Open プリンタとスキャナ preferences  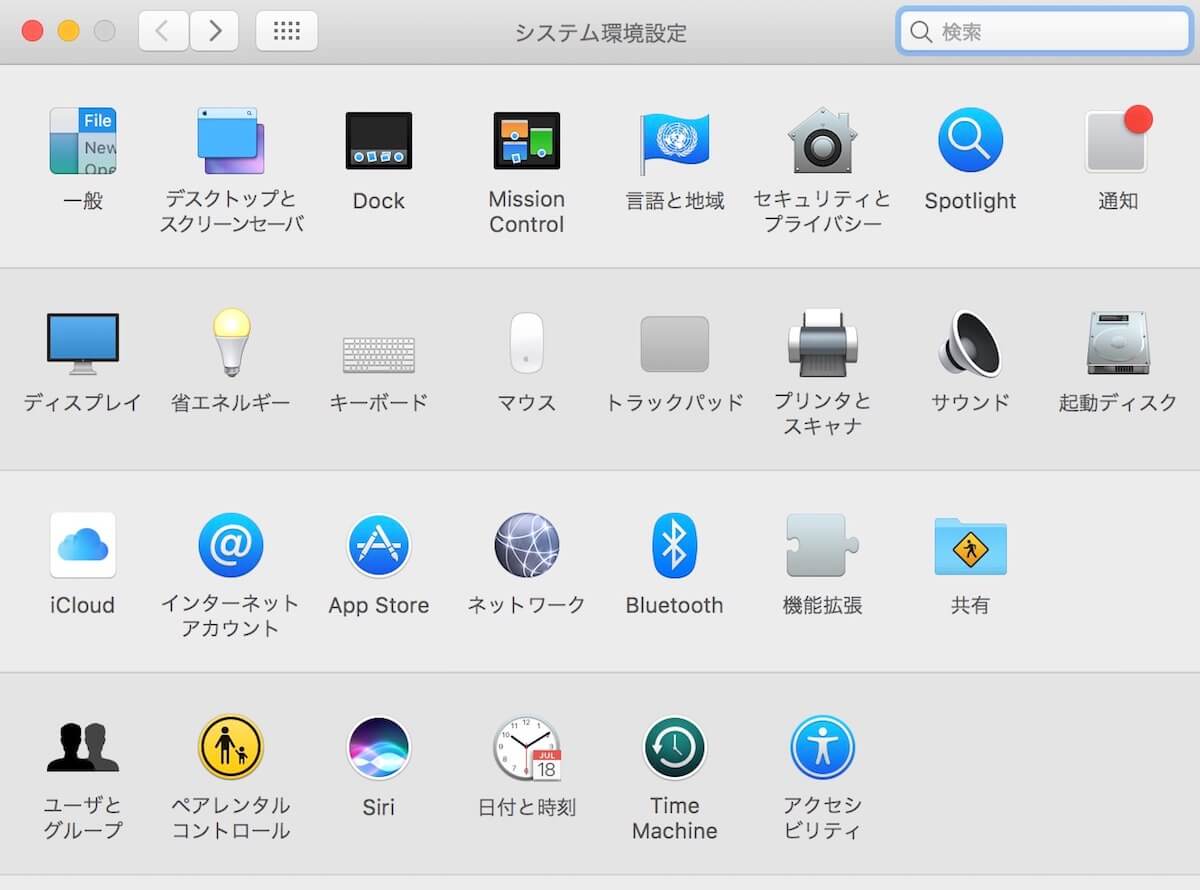point(822,343)
